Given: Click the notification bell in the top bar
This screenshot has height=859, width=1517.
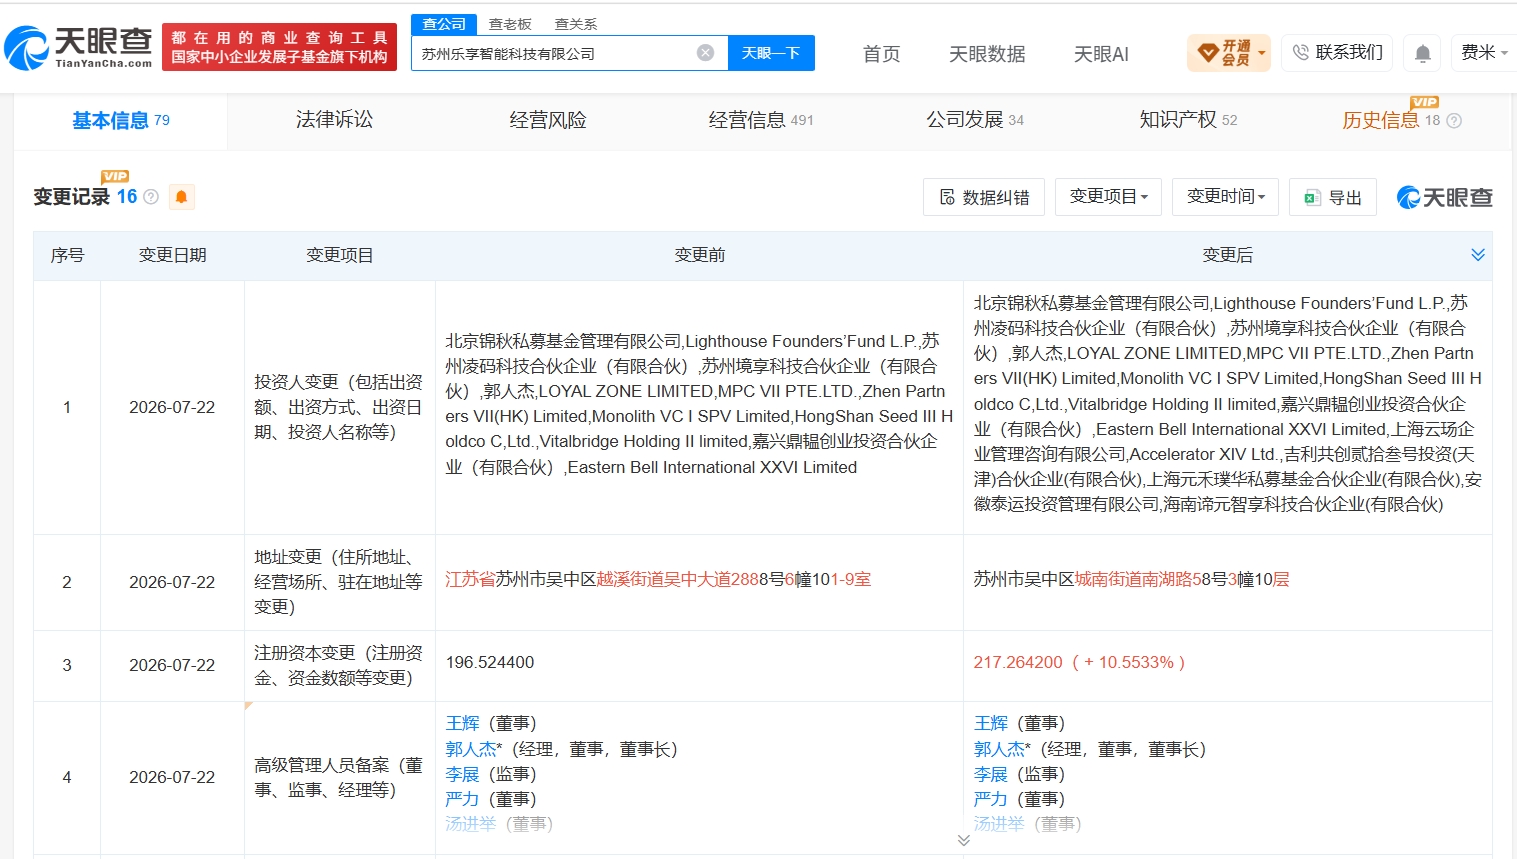Looking at the screenshot, I should point(1423,53).
